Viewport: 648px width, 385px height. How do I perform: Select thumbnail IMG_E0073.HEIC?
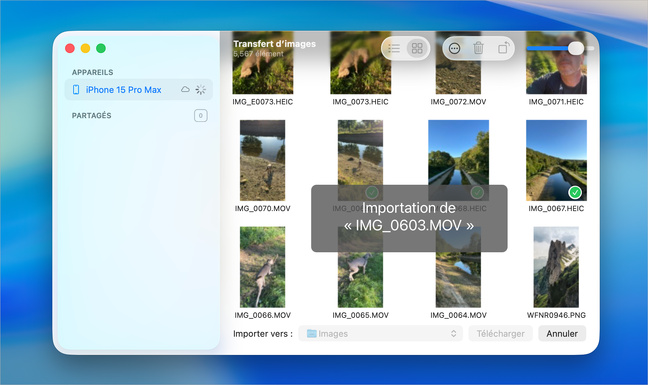coord(263,63)
